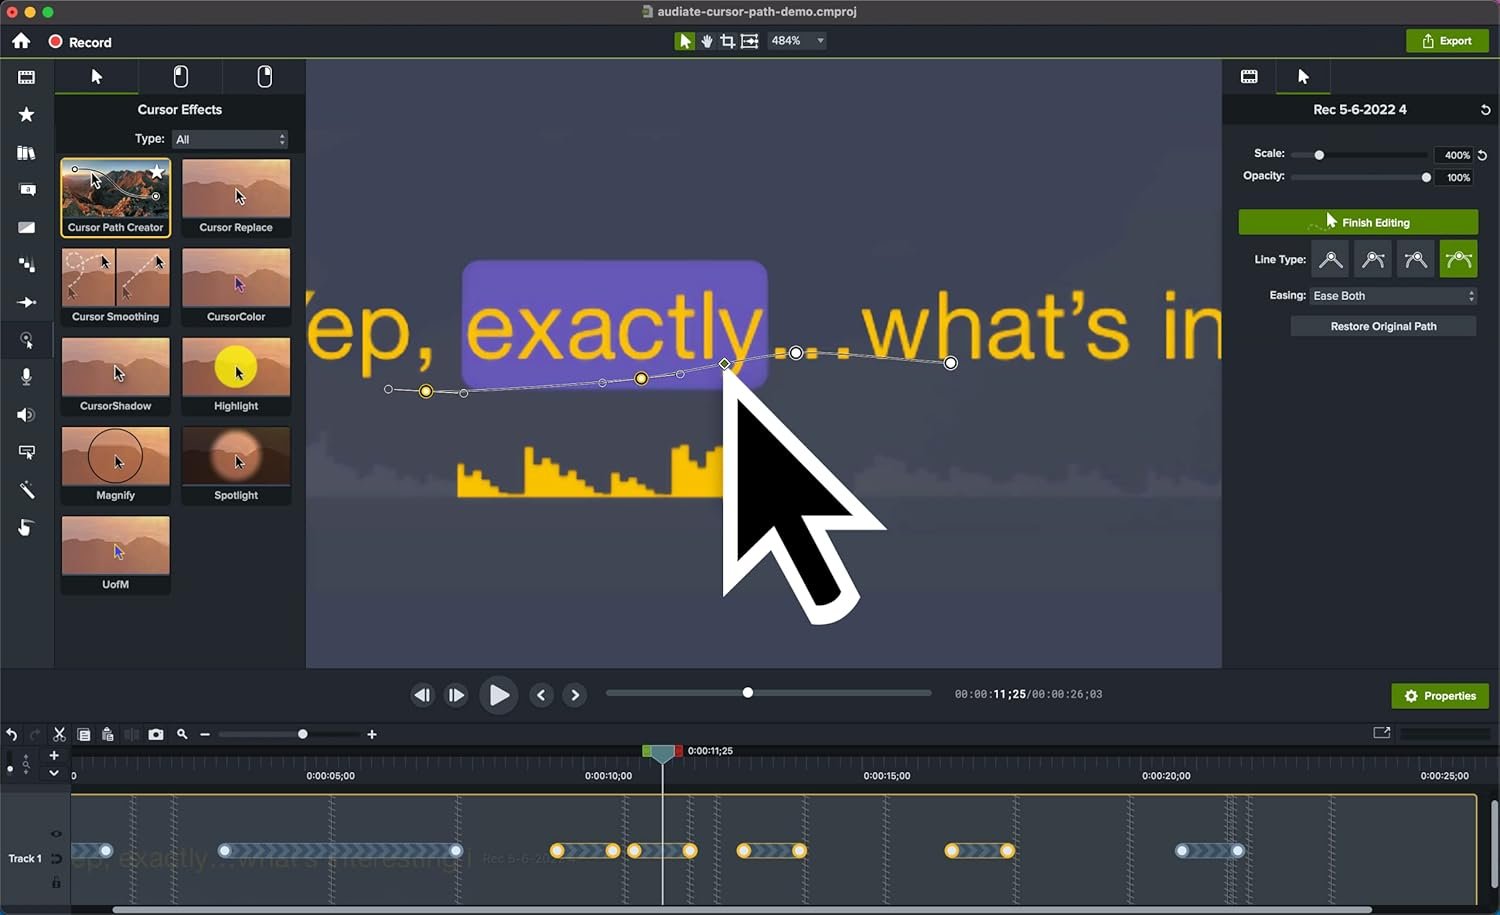Open the visual properties filmstrip tab
The height and width of the screenshot is (915, 1500).
(1249, 77)
